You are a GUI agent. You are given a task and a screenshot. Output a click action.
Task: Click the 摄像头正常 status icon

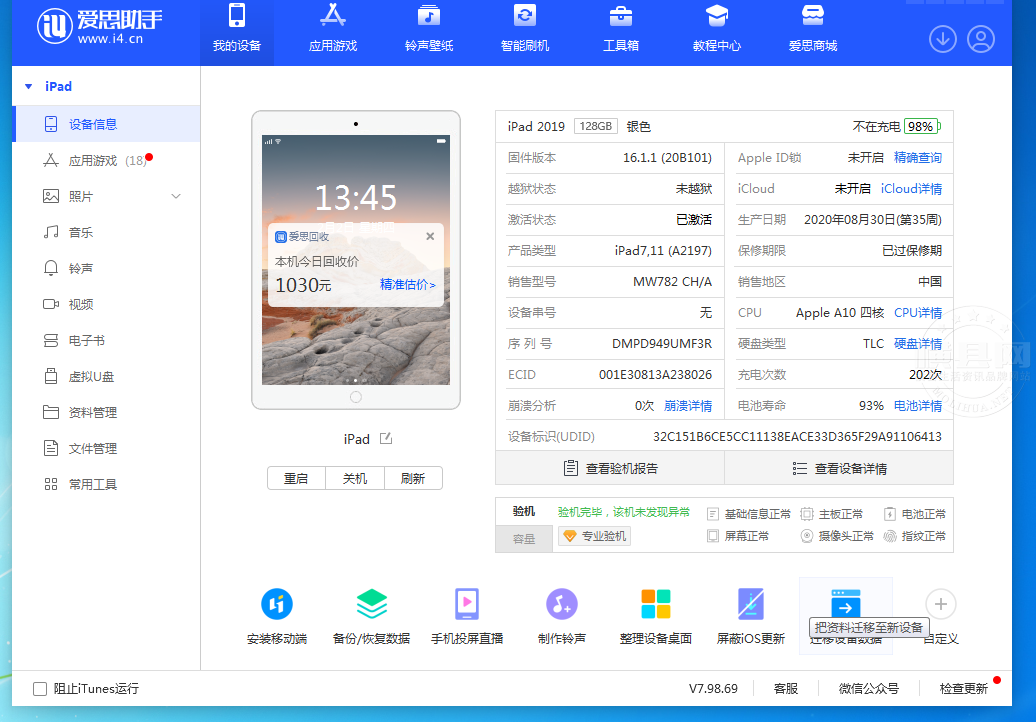click(806, 536)
